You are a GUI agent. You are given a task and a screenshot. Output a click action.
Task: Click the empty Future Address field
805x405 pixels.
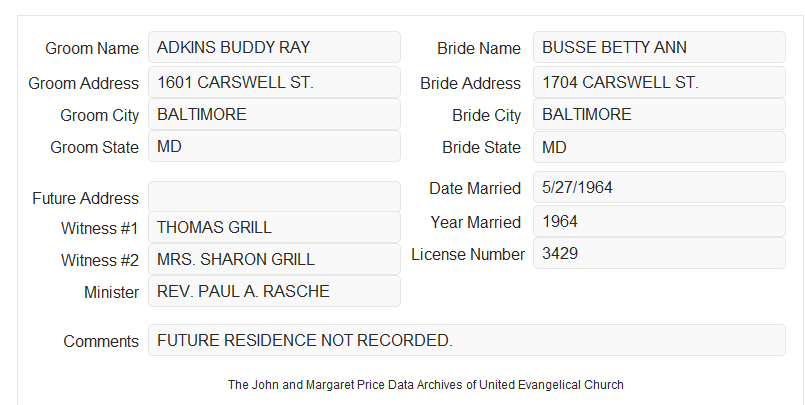point(274,197)
